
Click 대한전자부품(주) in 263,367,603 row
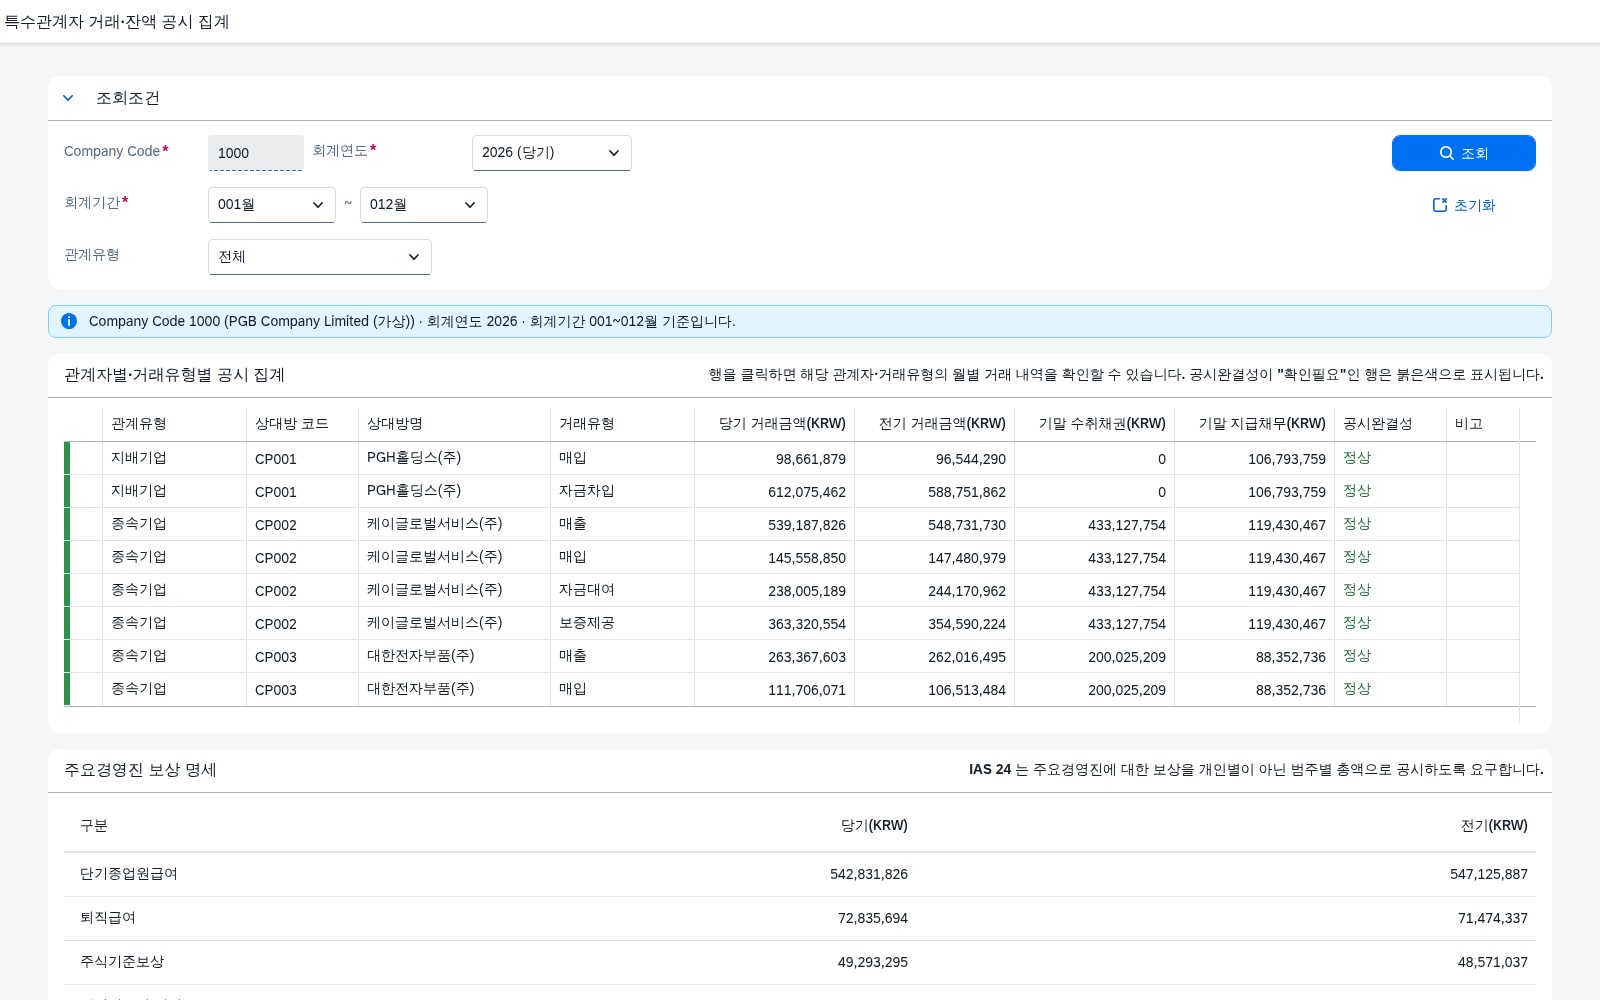click(x=420, y=656)
